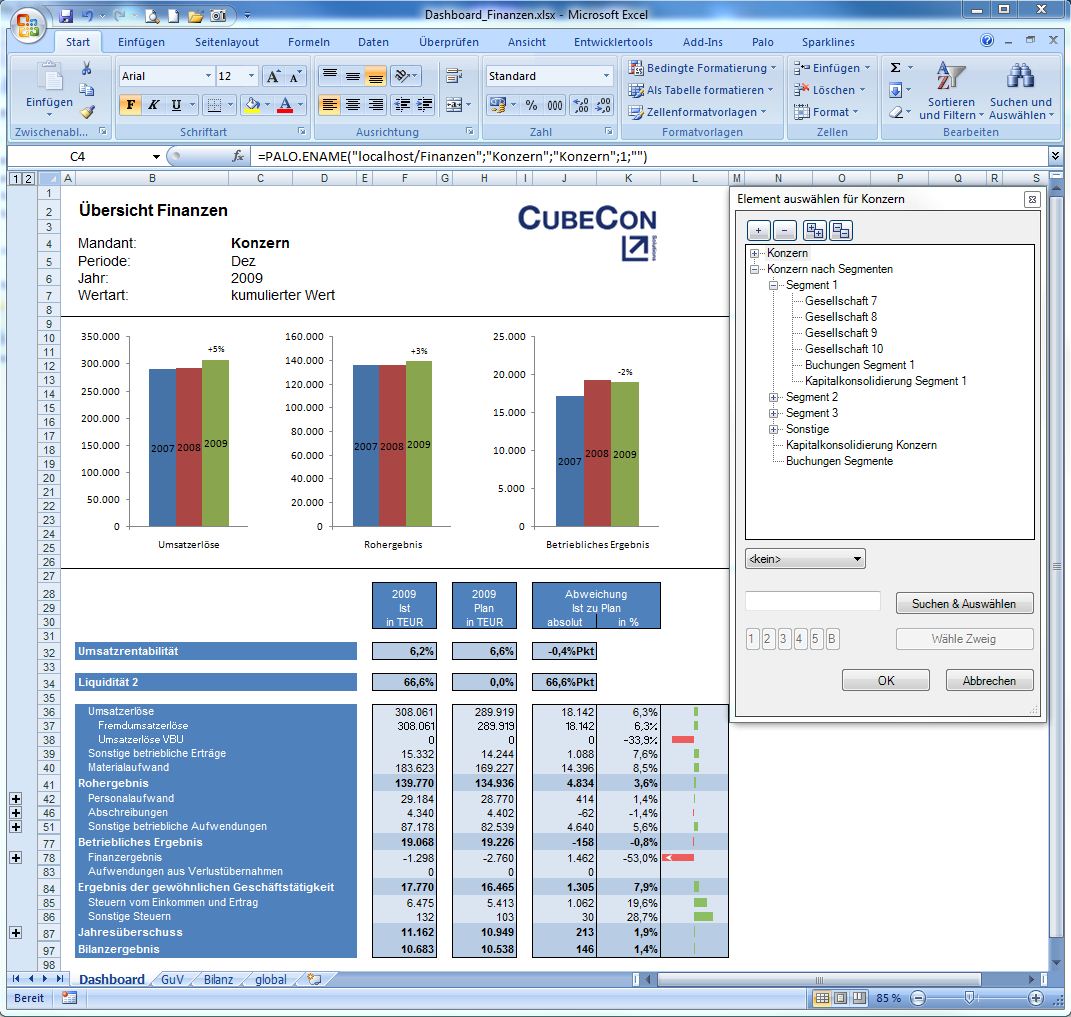Image resolution: width=1071 pixels, height=1017 pixels.
Task: Open the Formeln ribbon tab
Action: 308,42
